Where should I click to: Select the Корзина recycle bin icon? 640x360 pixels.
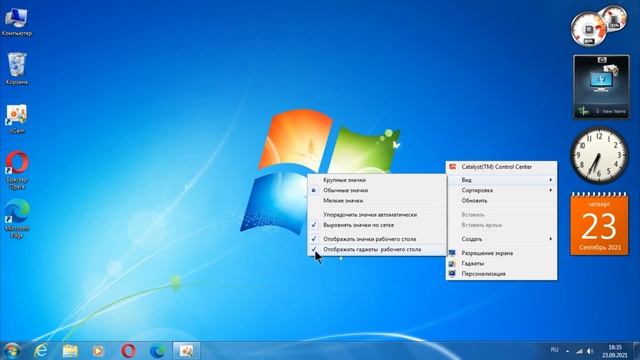[17, 69]
